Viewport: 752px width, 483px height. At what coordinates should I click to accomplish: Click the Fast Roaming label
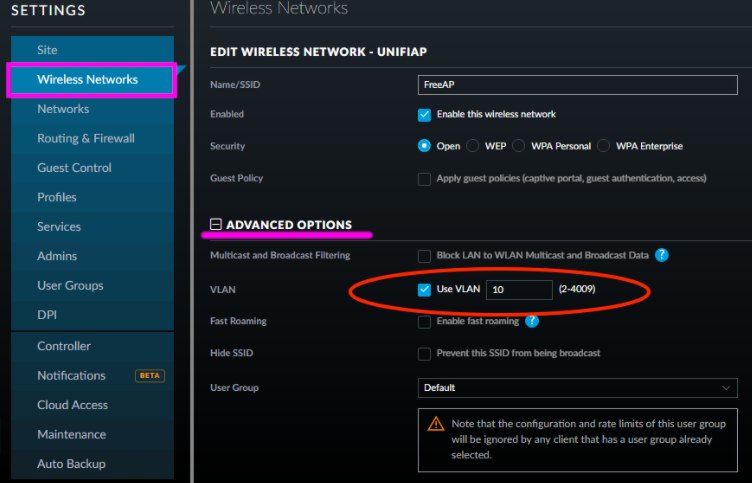[238, 321]
